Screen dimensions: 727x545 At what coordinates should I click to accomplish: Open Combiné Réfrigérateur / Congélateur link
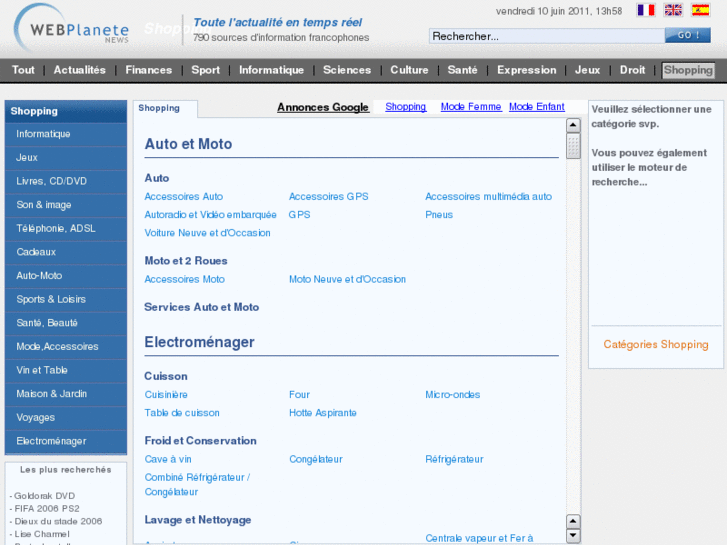[x=197, y=485]
